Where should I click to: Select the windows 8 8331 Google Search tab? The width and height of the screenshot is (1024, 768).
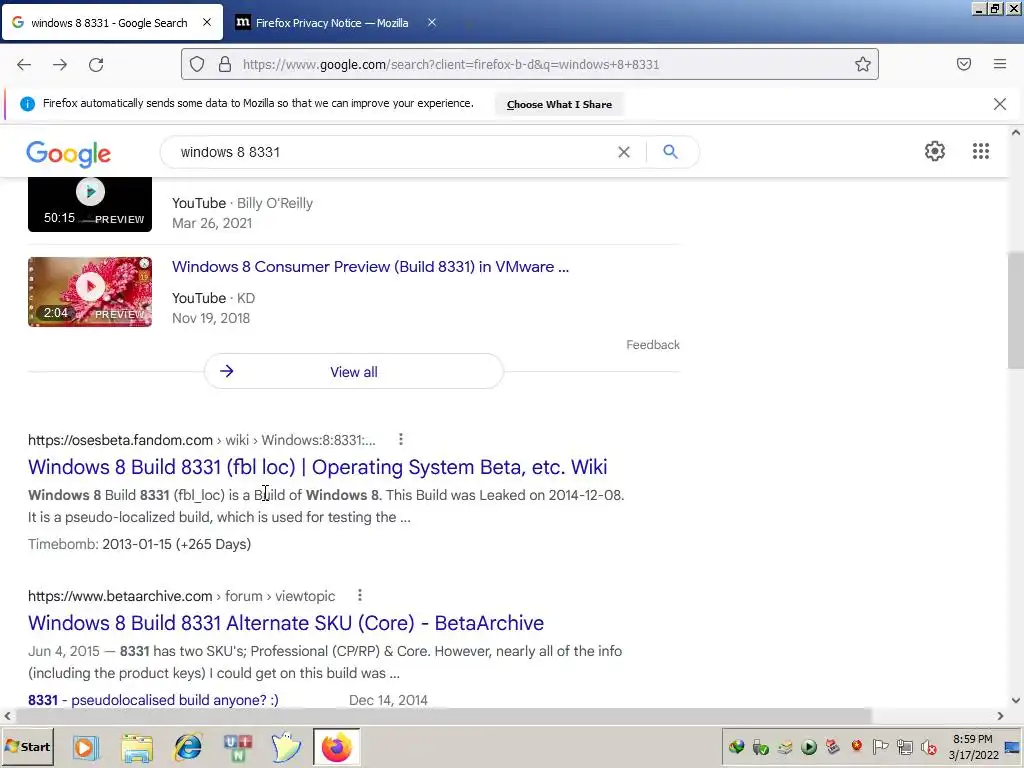click(109, 23)
